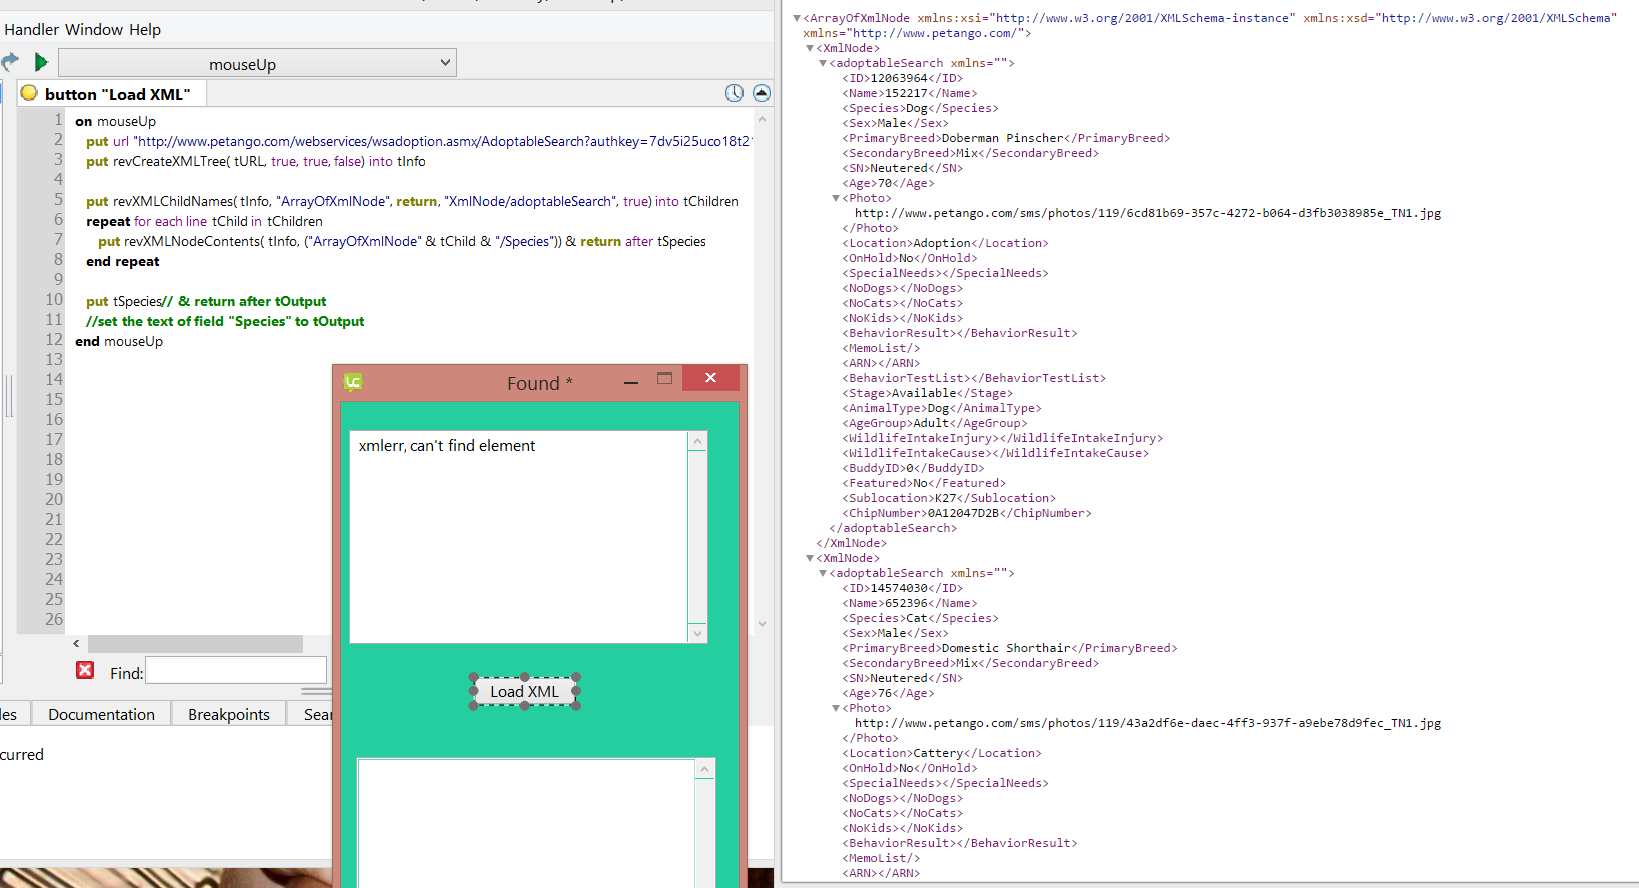Click the script editor horizontal scrollbar
The image size is (1639, 888).
point(195,644)
